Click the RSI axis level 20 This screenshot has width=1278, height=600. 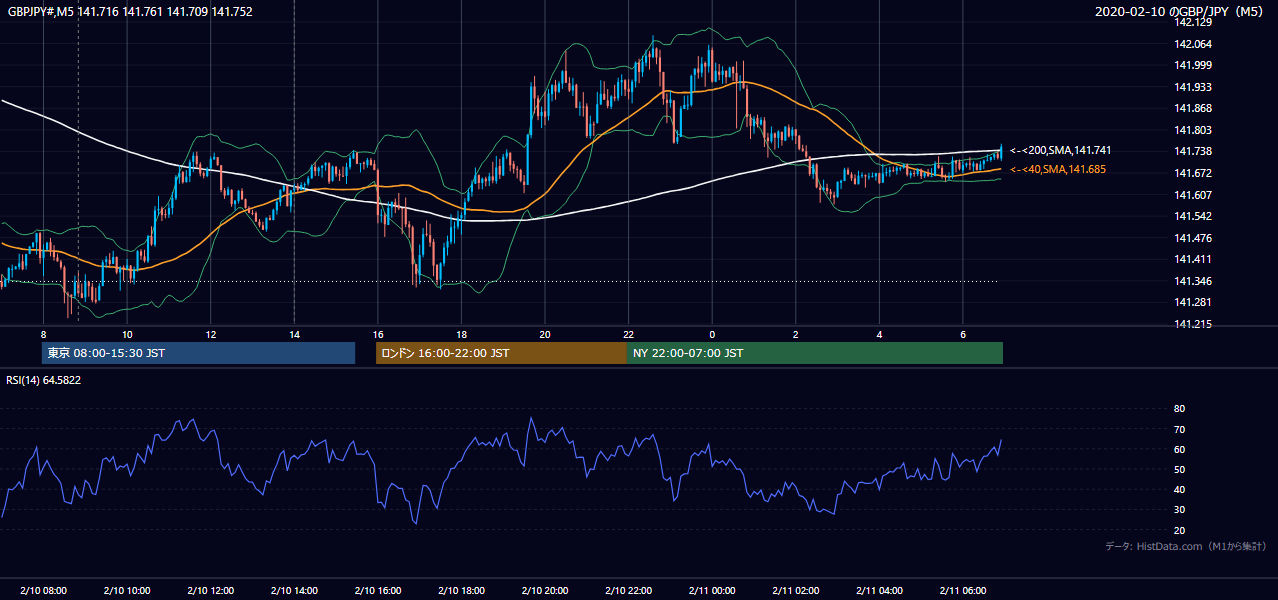[x=1180, y=530]
